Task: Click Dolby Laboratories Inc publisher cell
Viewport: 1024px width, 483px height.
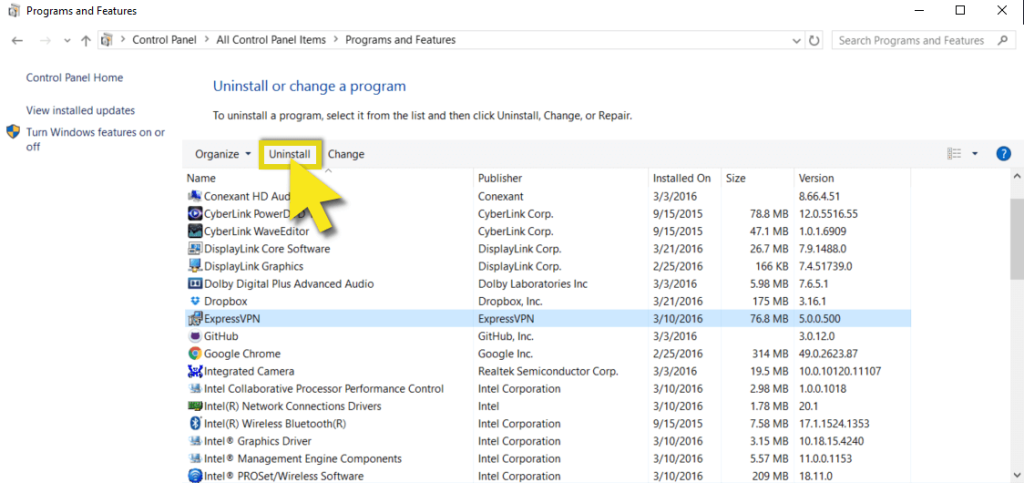Action: coord(533,284)
